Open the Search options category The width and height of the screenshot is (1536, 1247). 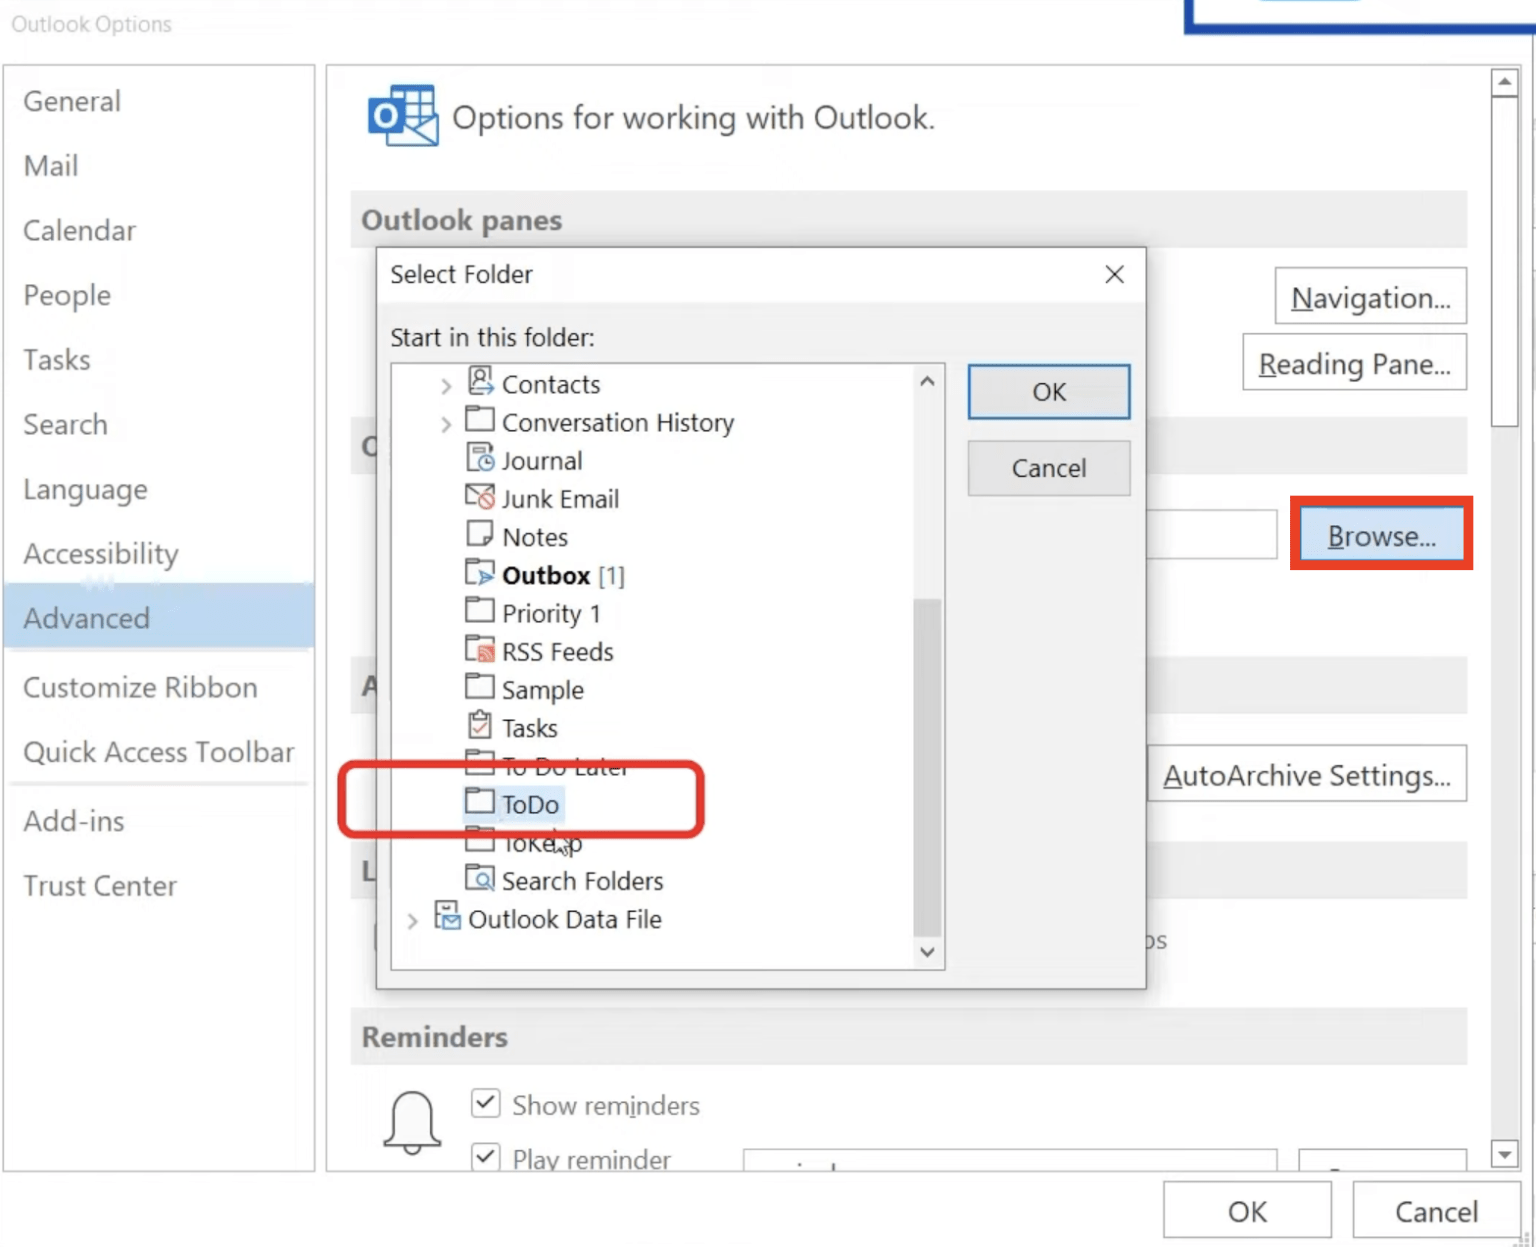[x=159, y=425]
